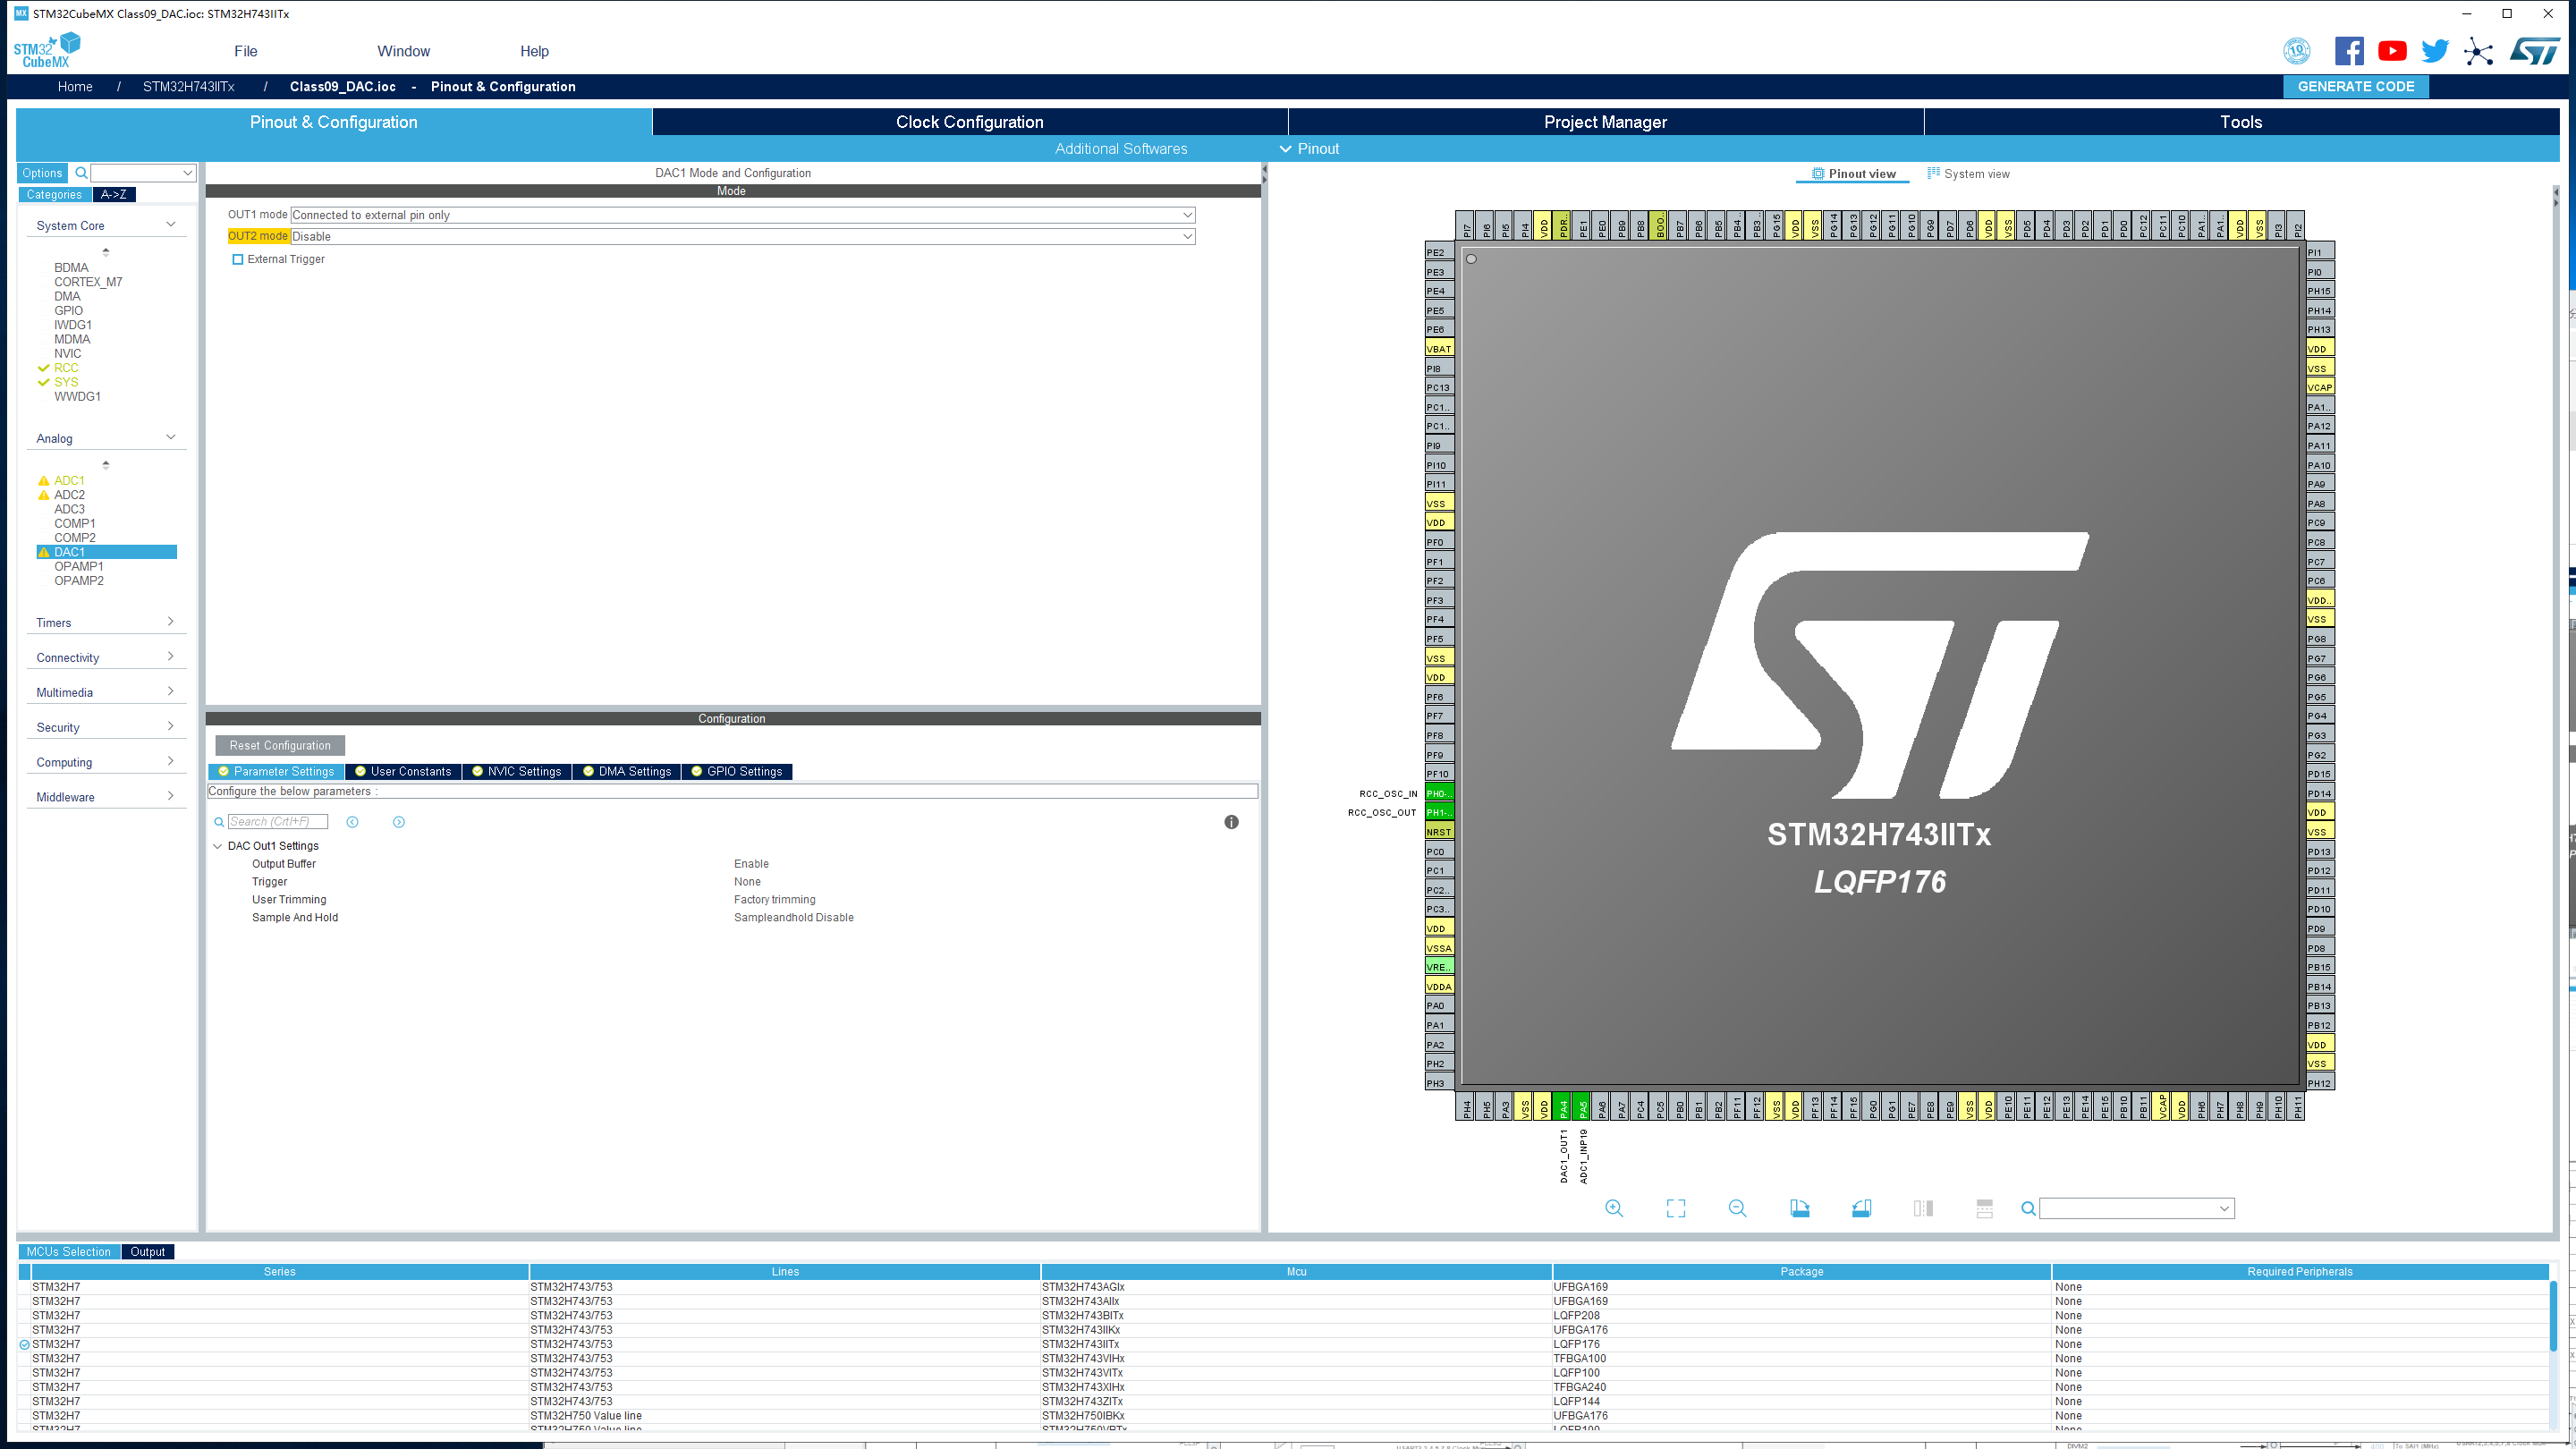Viewport: 2576px width, 1449px height.
Task: Select the zoom in tool above pinout toolbar
Action: pyautogui.click(x=1614, y=1208)
